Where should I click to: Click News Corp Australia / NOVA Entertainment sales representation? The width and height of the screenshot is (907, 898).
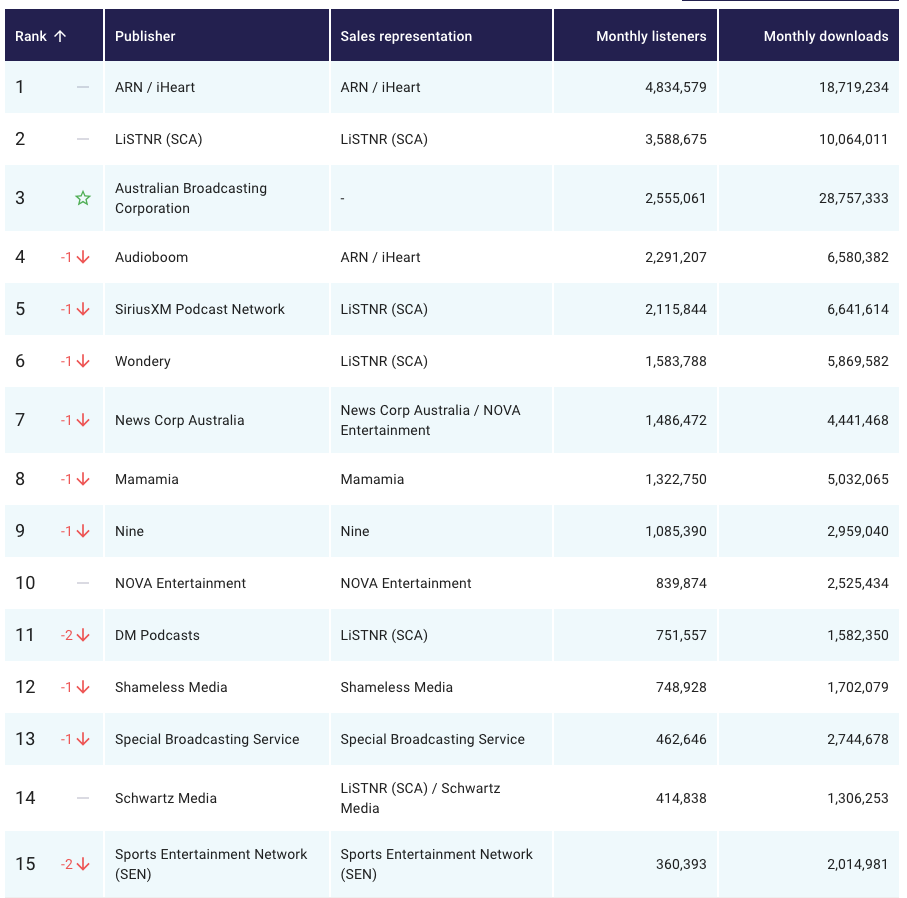[x=430, y=421]
